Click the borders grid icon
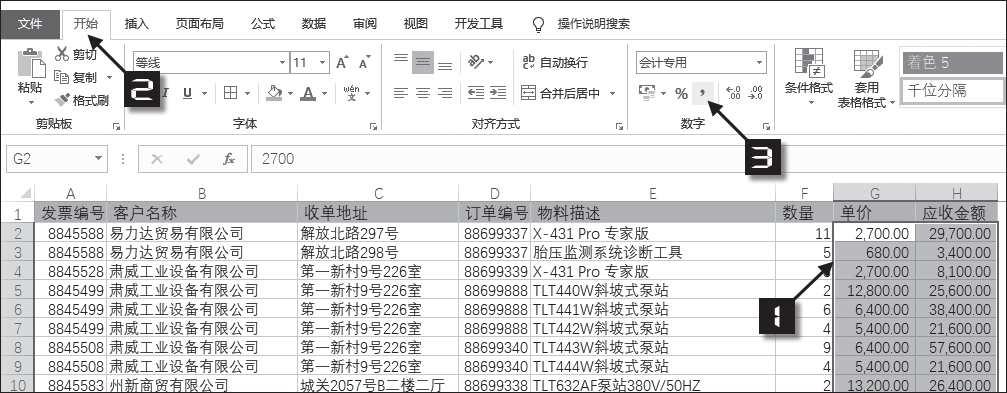This screenshot has width=1007, height=393. click(x=231, y=94)
